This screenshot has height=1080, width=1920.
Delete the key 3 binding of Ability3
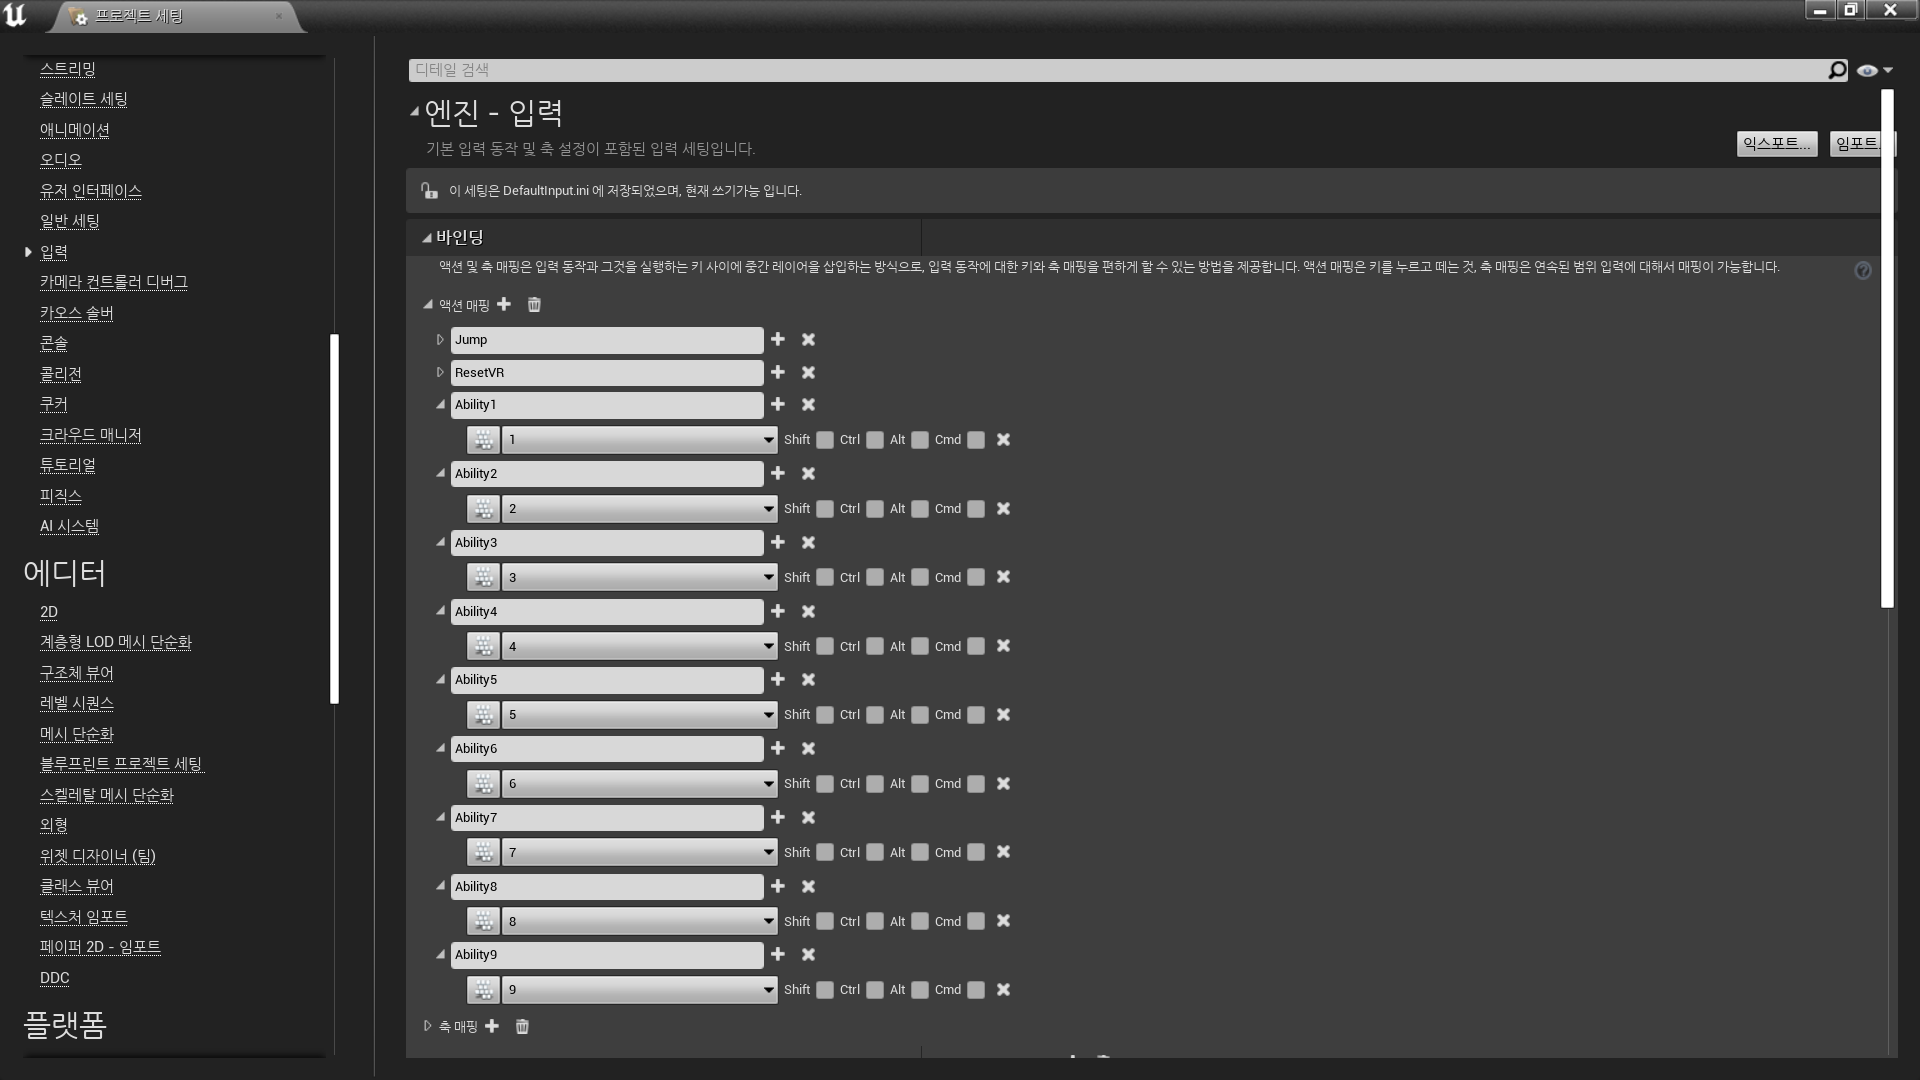pyautogui.click(x=1003, y=577)
